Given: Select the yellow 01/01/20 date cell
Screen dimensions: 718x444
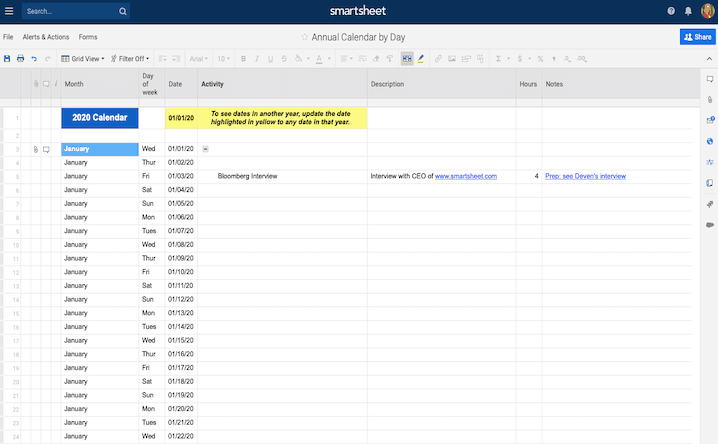Looking at the screenshot, I should pyautogui.click(x=181, y=118).
